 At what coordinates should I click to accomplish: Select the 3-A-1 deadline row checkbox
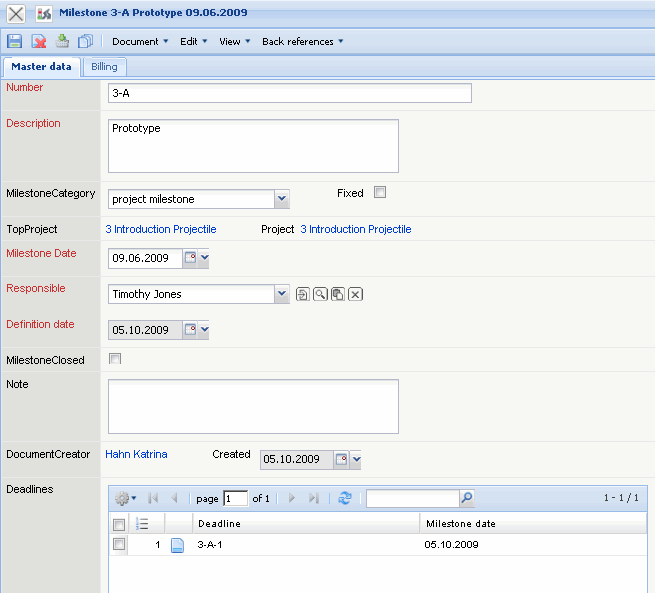coord(119,545)
